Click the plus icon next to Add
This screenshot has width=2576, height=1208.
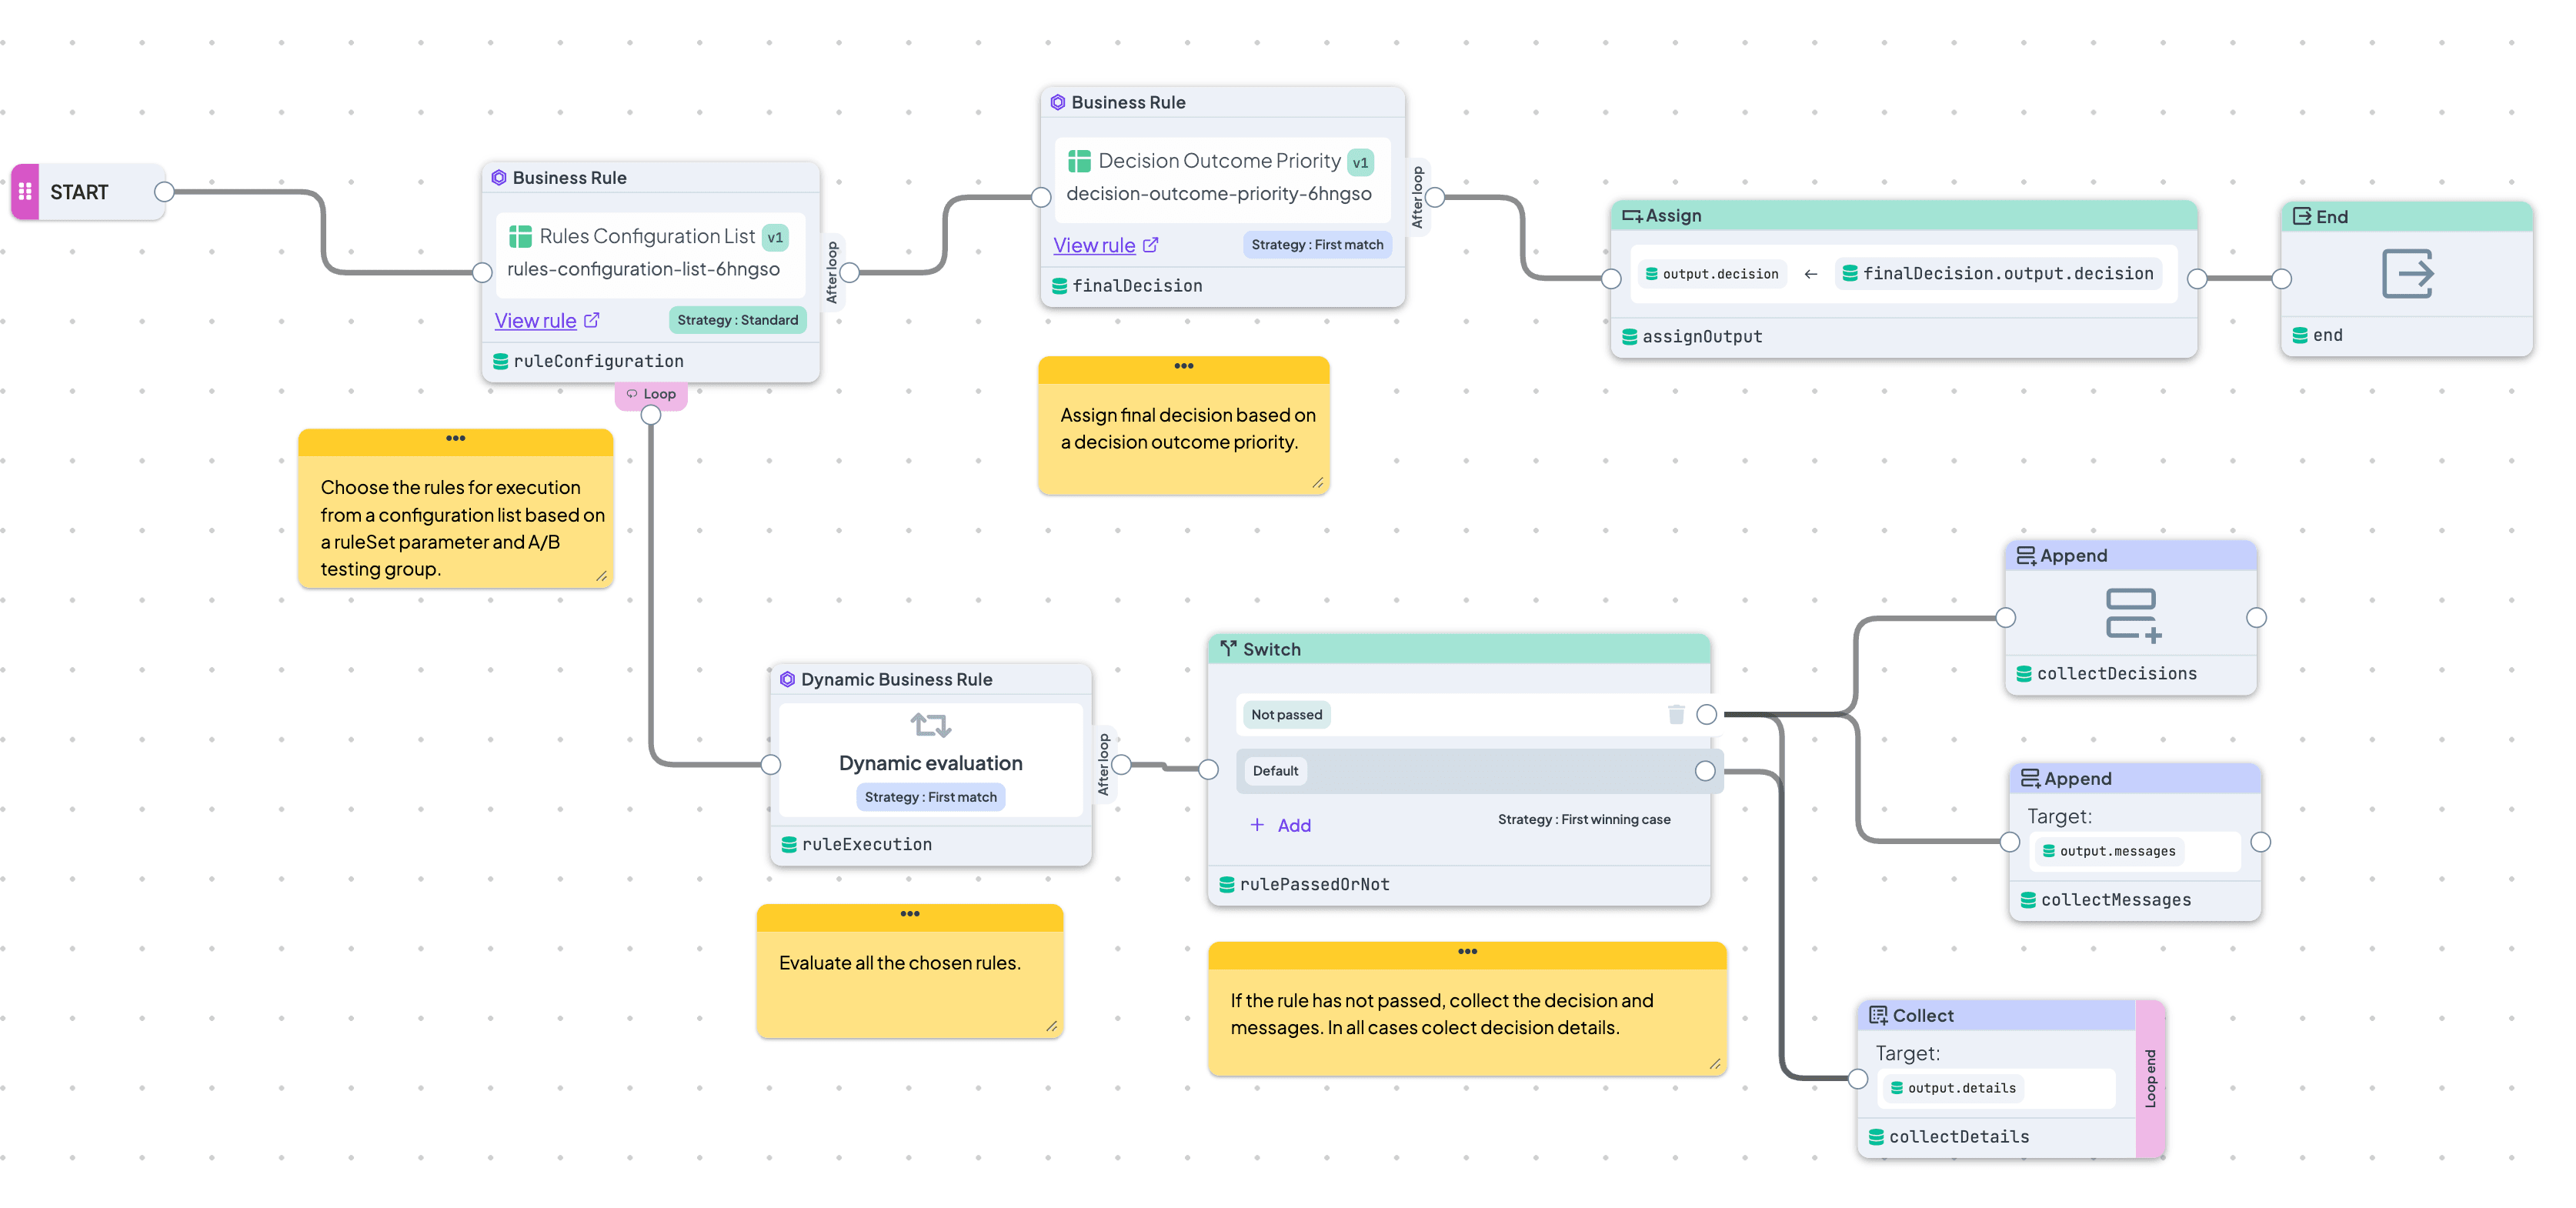(1257, 824)
